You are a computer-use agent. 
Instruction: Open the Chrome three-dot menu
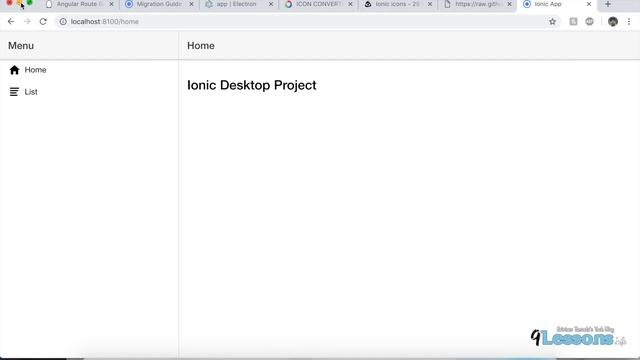click(x=629, y=22)
